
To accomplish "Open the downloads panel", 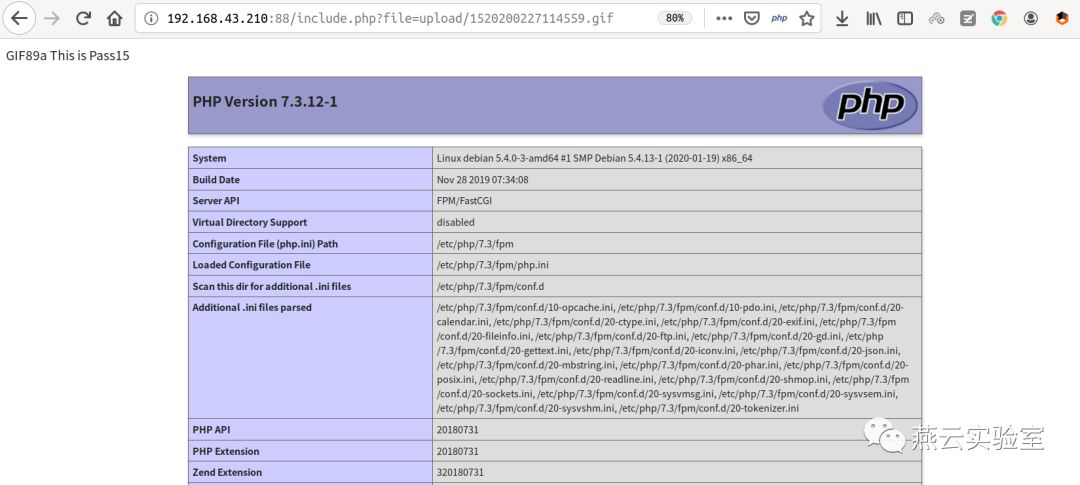I will pyautogui.click(x=842, y=19).
